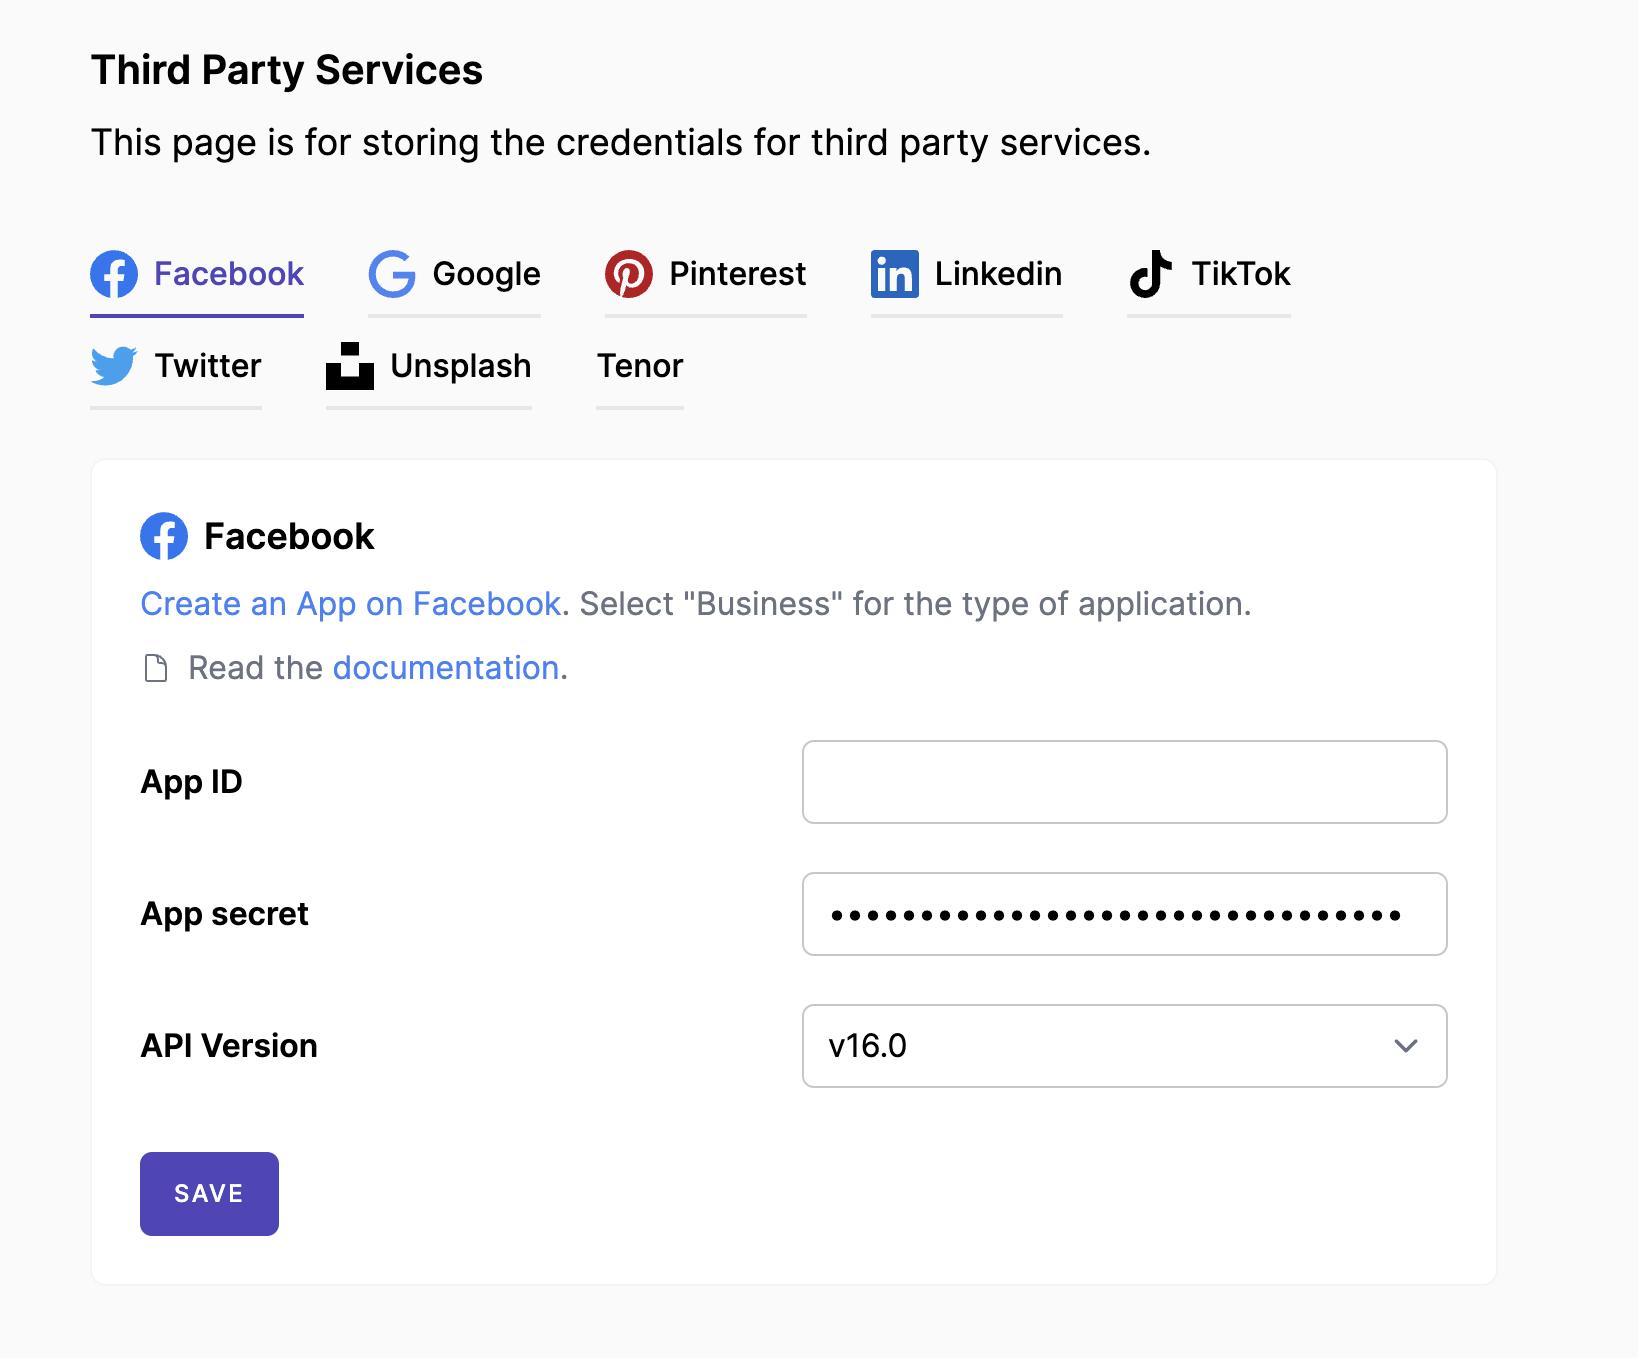Click the document icon beside Read the documentation
Viewport: 1638px width, 1358px height.
click(156, 668)
